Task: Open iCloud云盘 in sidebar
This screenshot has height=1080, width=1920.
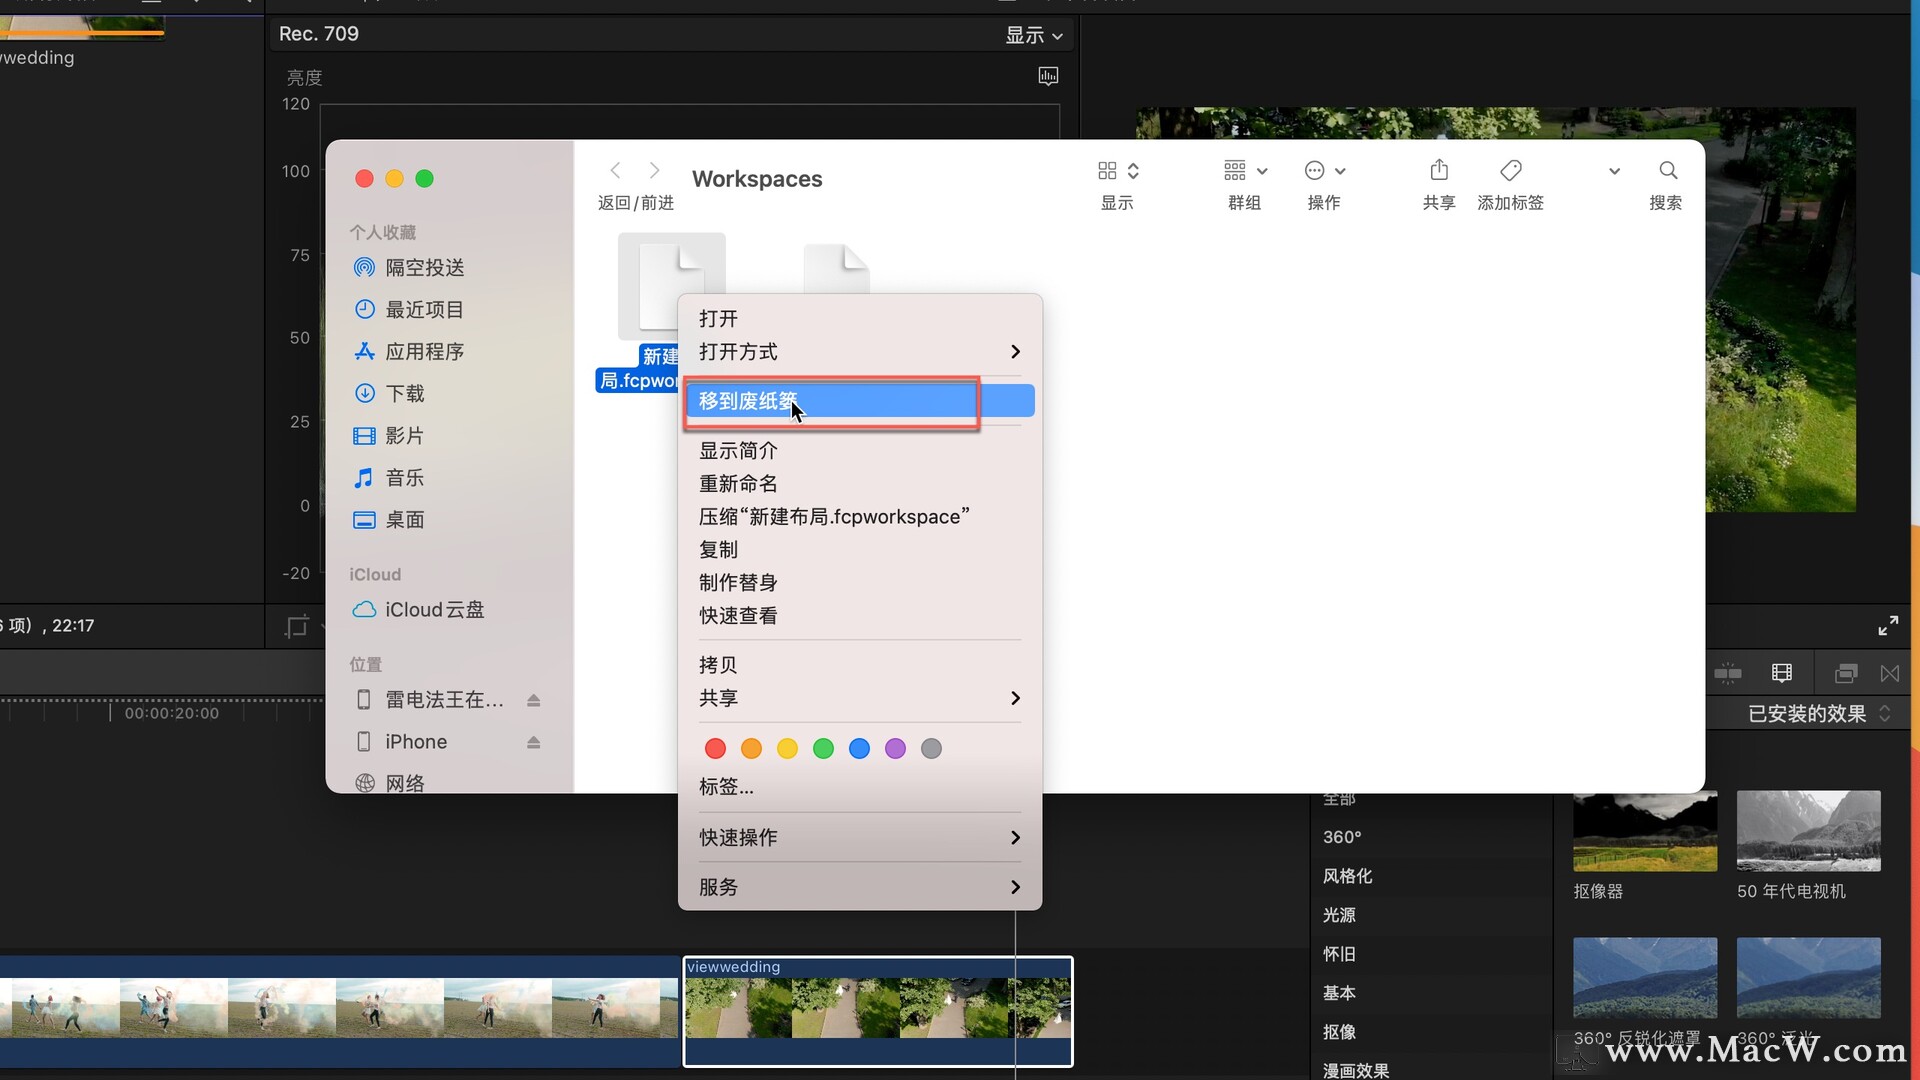Action: [418, 610]
